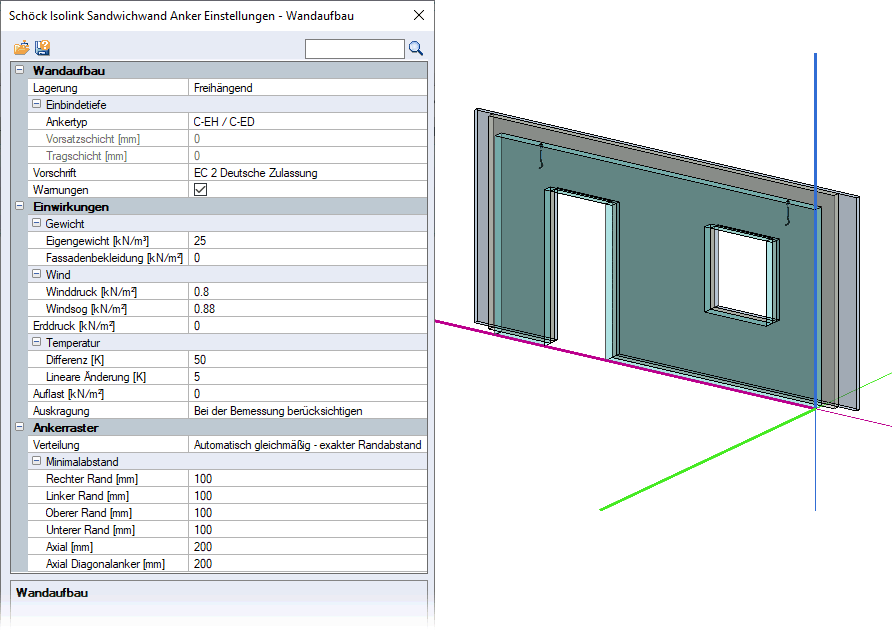Focus the property search field

pyautogui.click(x=354, y=49)
